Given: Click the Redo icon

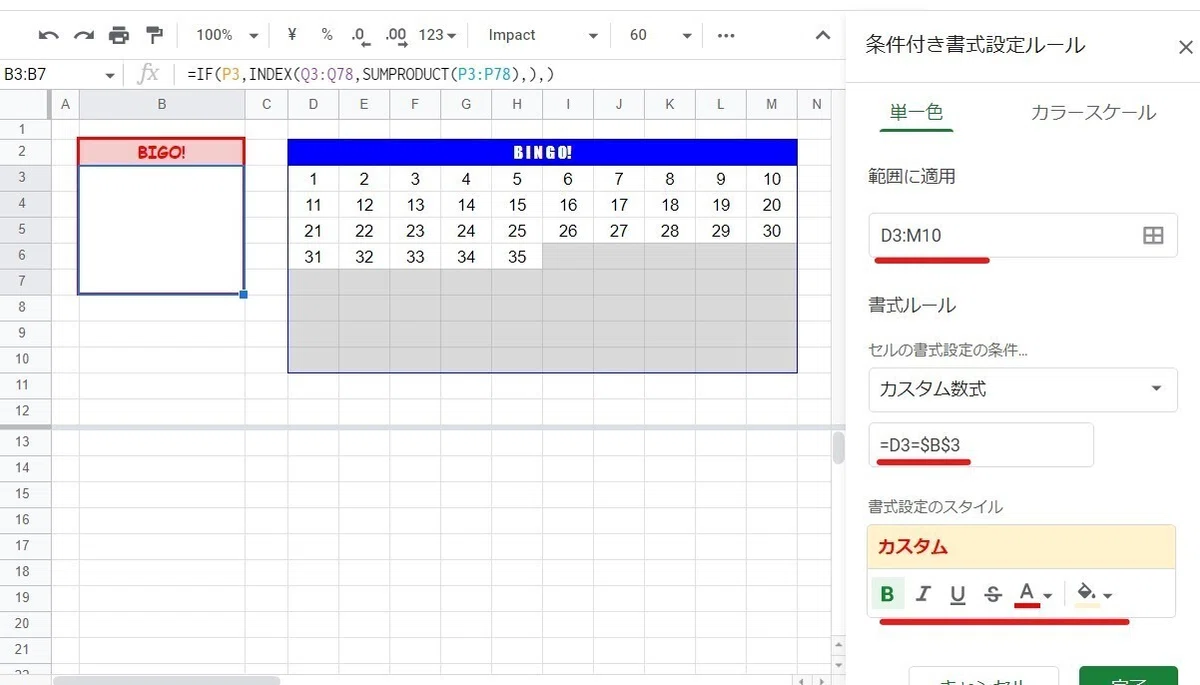Looking at the screenshot, I should click(x=84, y=35).
